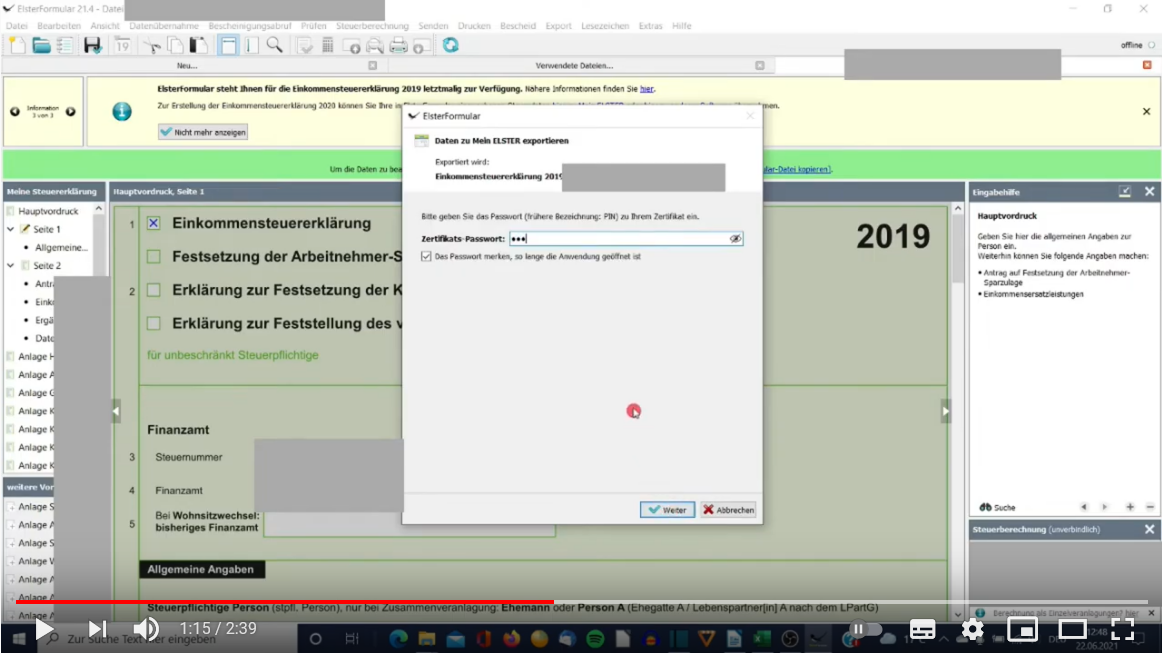
Task: Enable miniplayer mode in video
Action: [x=1022, y=629]
